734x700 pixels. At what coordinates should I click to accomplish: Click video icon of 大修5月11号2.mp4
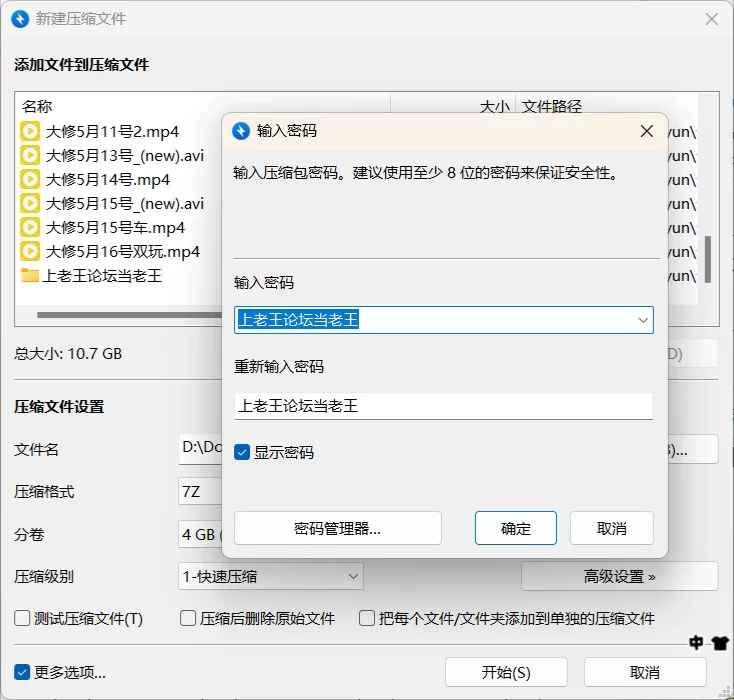pos(31,131)
